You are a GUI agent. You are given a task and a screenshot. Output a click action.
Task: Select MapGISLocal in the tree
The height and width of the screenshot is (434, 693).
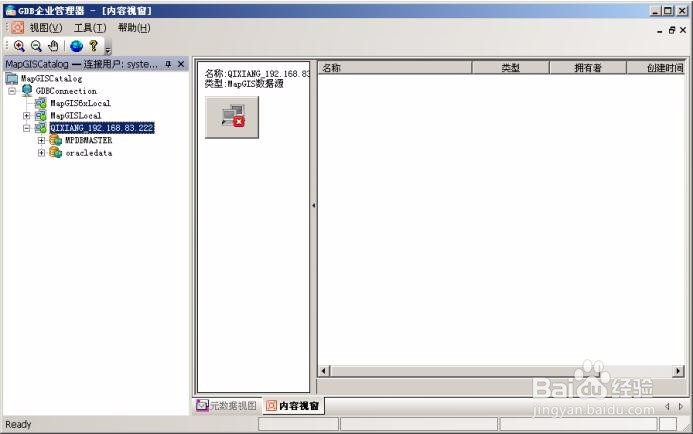[75, 116]
